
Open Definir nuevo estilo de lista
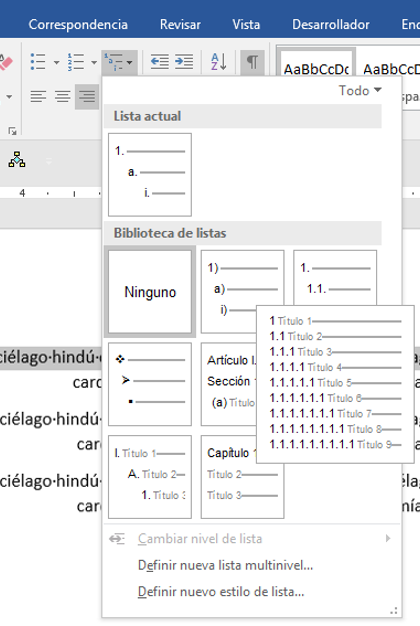221,592
